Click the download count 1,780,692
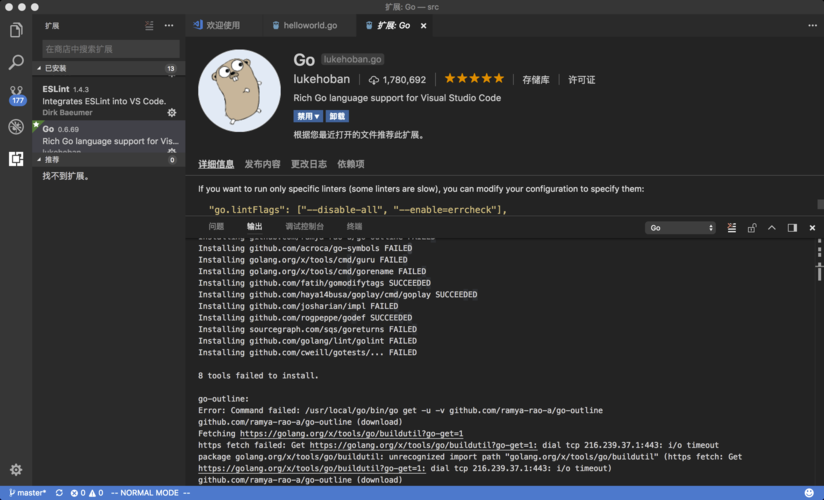Screen dimensions: 824x500 point(397,80)
